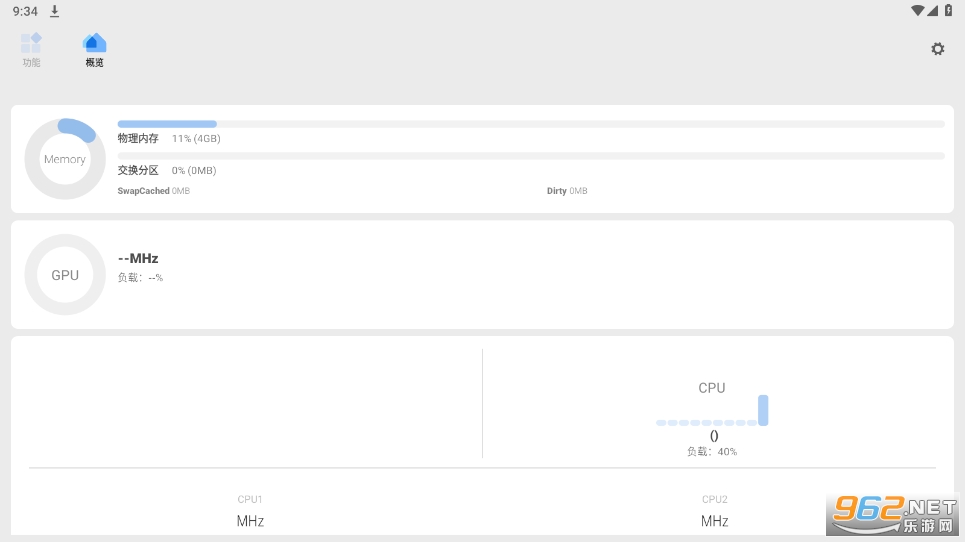965x542 pixels.
Task: Tap the CPU 负载: 40% text
Action: pos(712,452)
